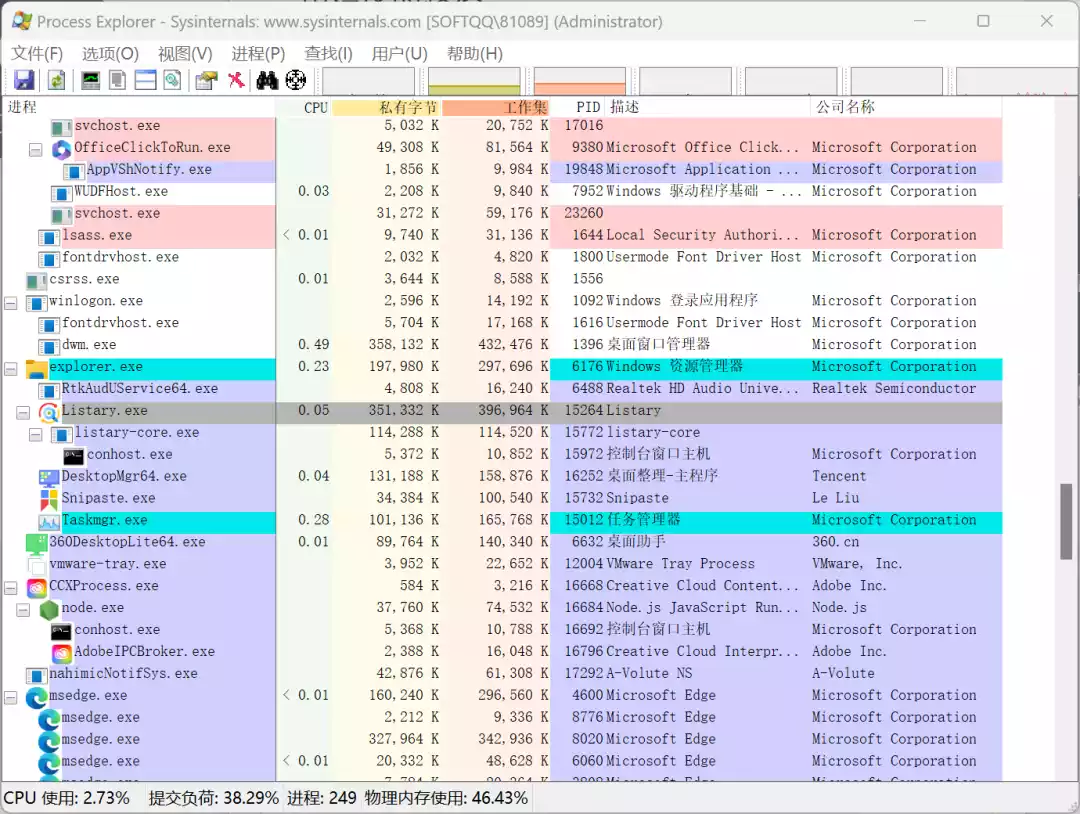Click the DLL/Handles view toolbar icon

(x=173, y=81)
